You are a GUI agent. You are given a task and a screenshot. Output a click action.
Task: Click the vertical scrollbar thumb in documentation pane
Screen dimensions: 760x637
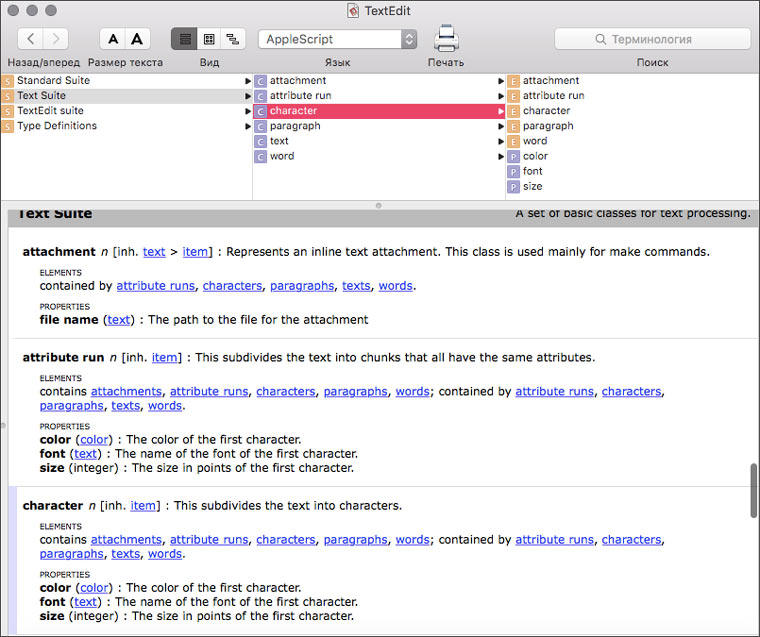(x=754, y=491)
